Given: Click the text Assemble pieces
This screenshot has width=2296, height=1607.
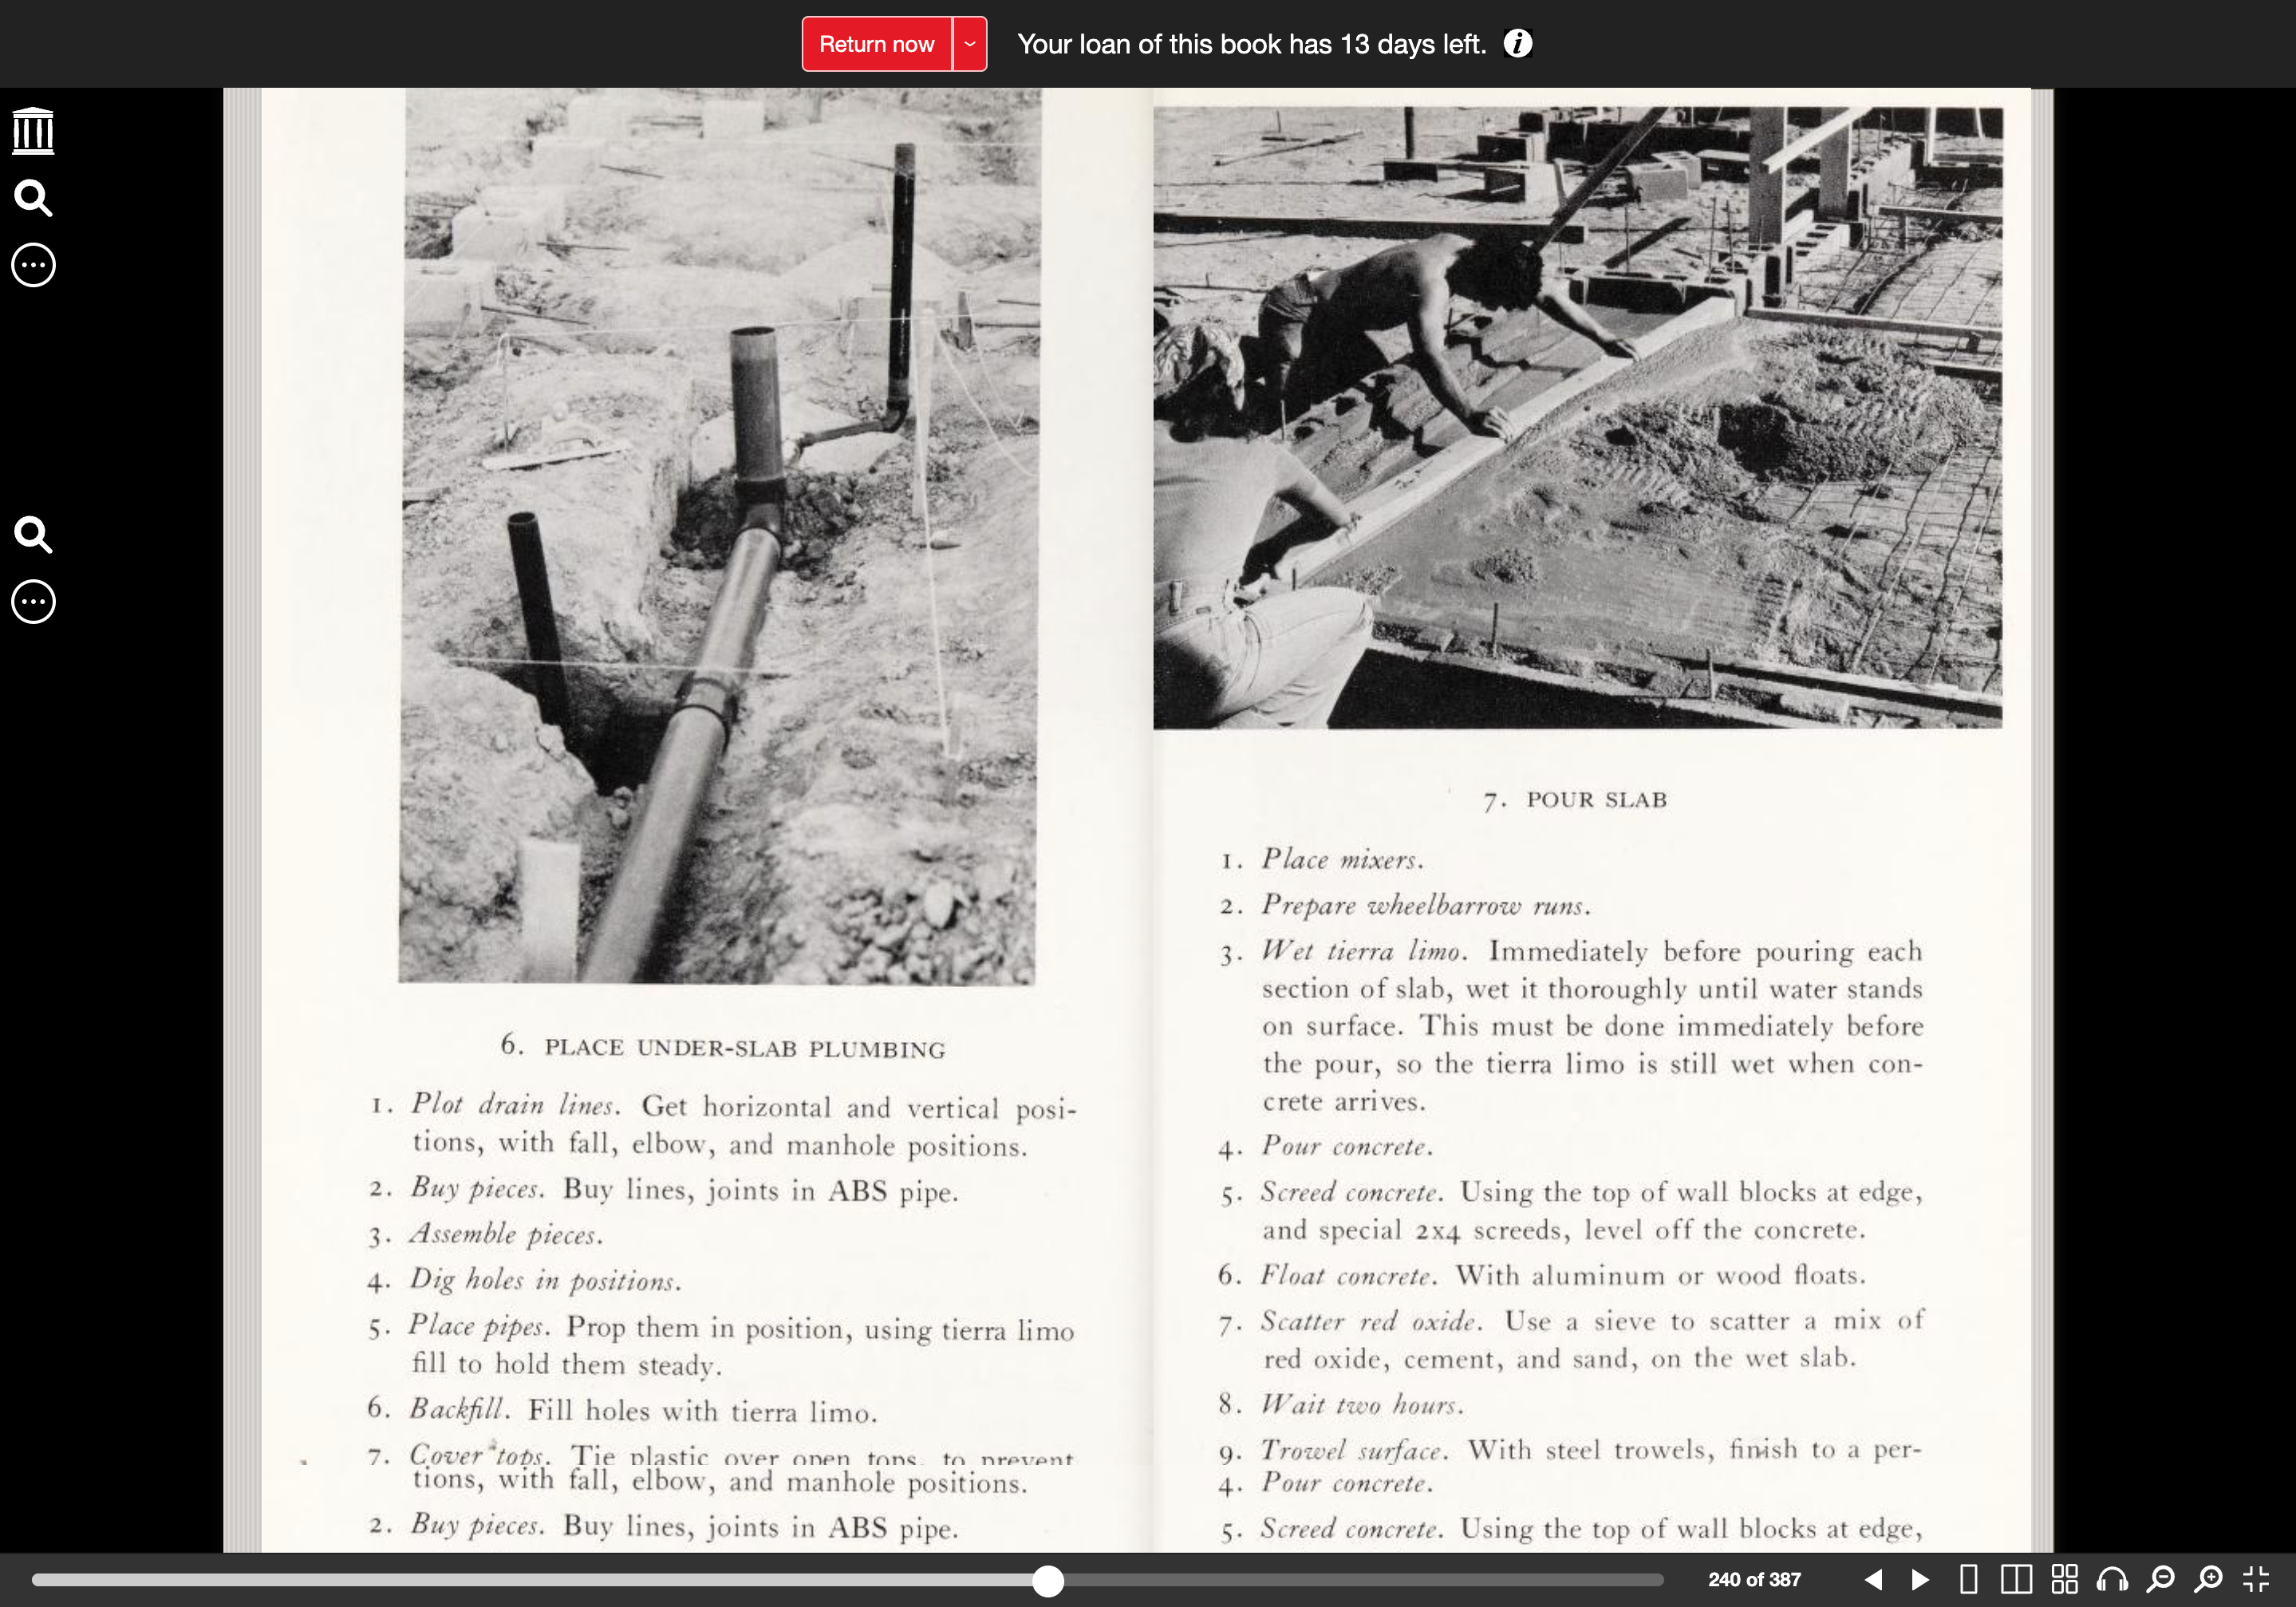Looking at the screenshot, I should pos(506,1234).
